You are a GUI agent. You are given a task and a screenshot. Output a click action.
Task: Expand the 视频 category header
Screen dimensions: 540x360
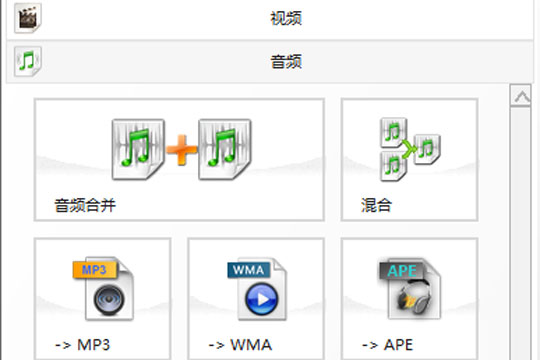pyautogui.click(x=270, y=19)
